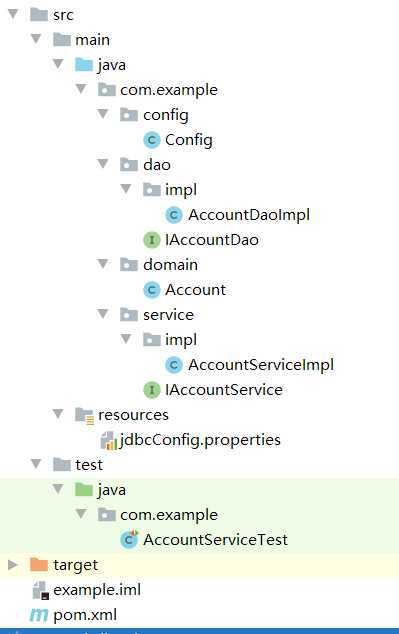This screenshot has height=634, width=399.
Task: Select the main folder label
Action: pyautogui.click(x=92, y=40)
